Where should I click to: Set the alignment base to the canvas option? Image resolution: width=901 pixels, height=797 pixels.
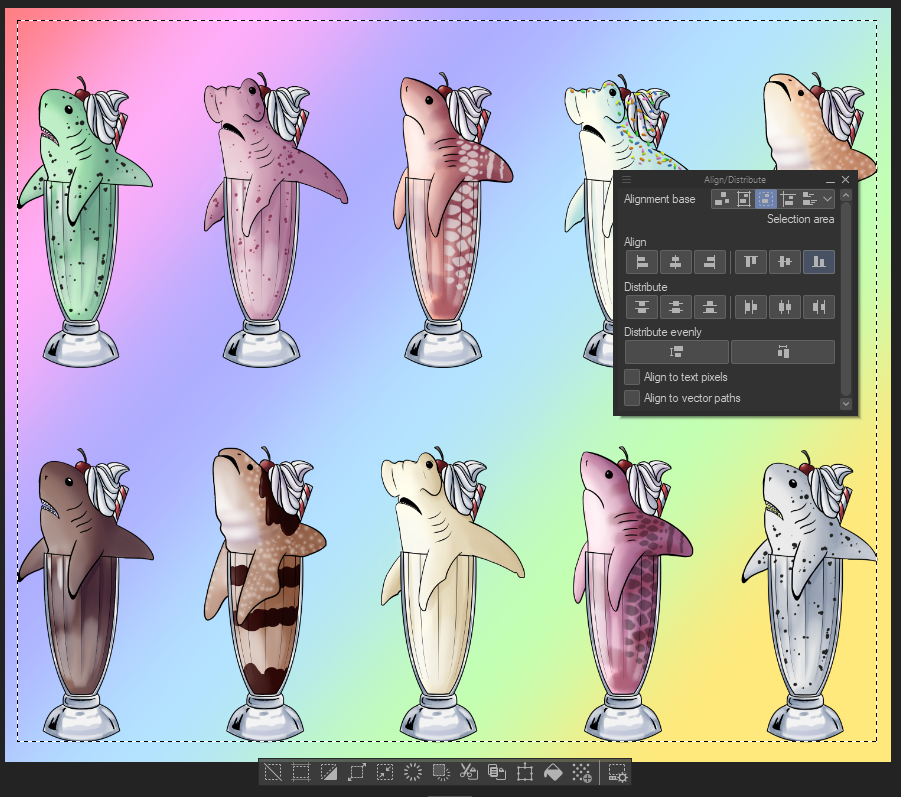(x=744, y=199)
